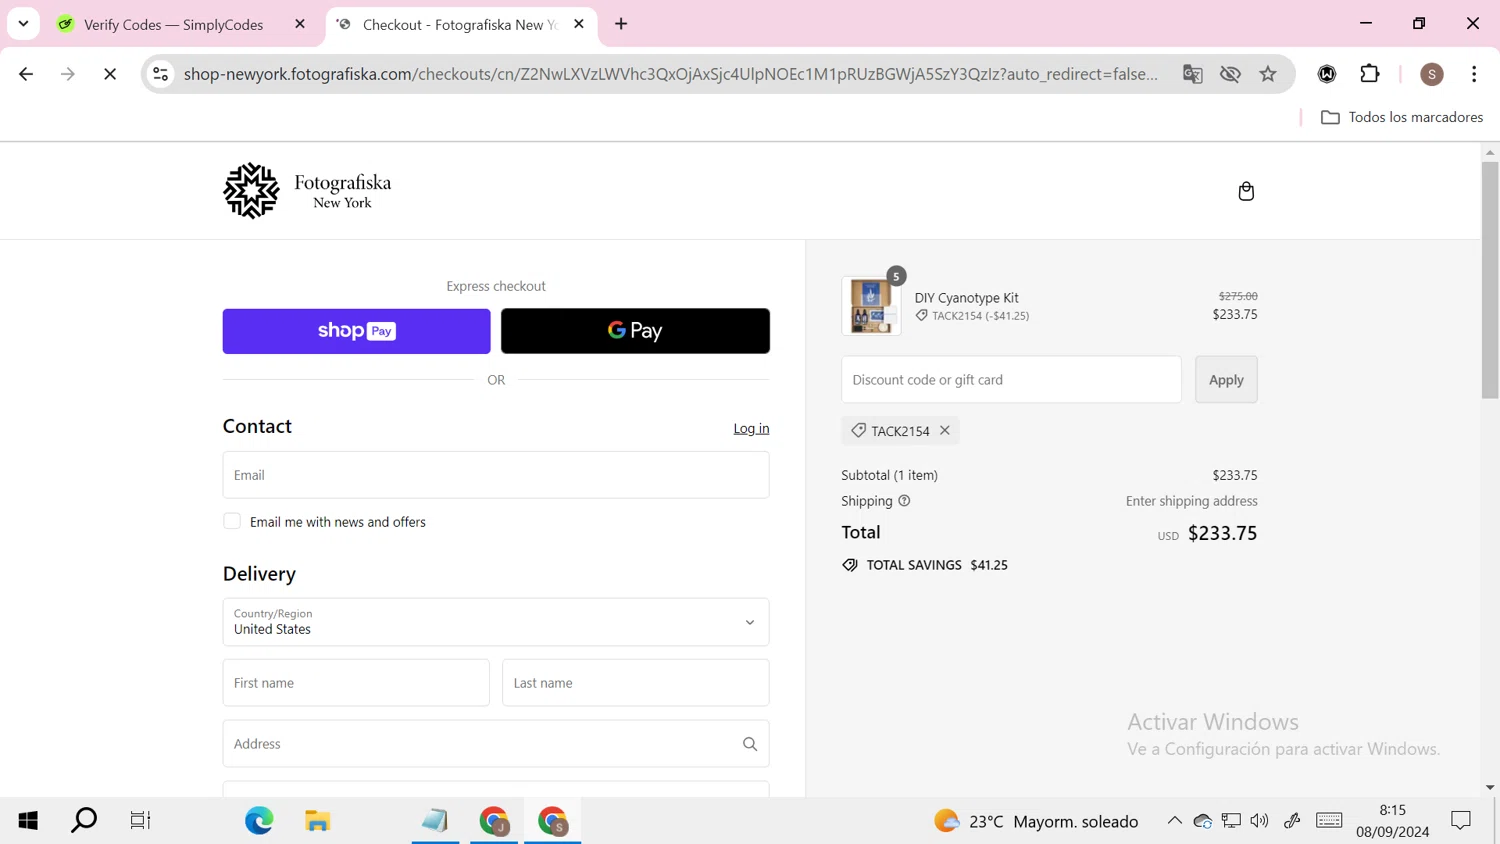Remove the TACK2154 discount code
This screenshot has height=844, width=1500.
click(x=944, y=430)
